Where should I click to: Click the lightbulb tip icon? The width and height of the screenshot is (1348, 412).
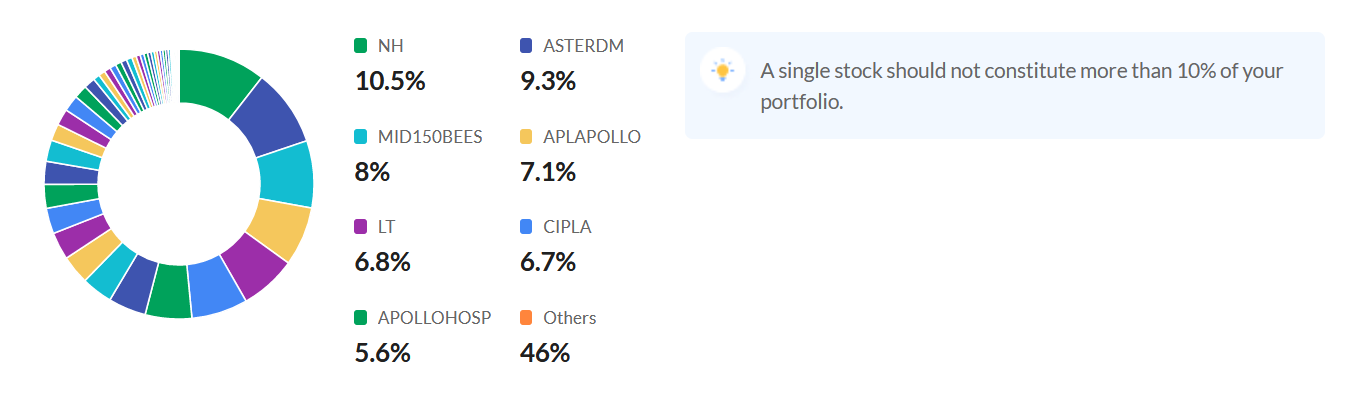click(x=722, y=70)
